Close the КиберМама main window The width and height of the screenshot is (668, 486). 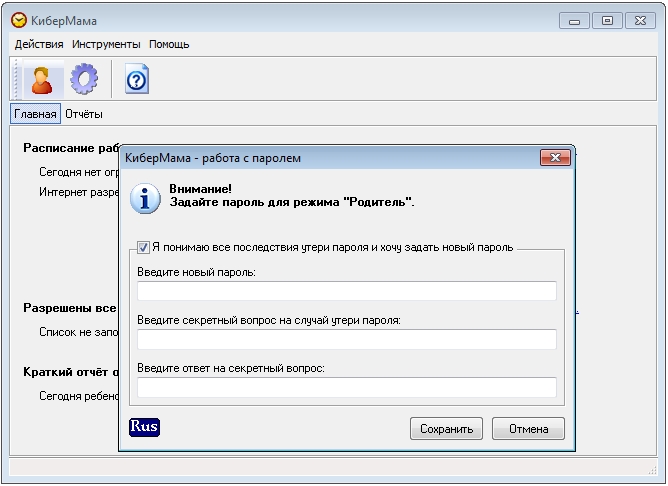pos(640,21)
